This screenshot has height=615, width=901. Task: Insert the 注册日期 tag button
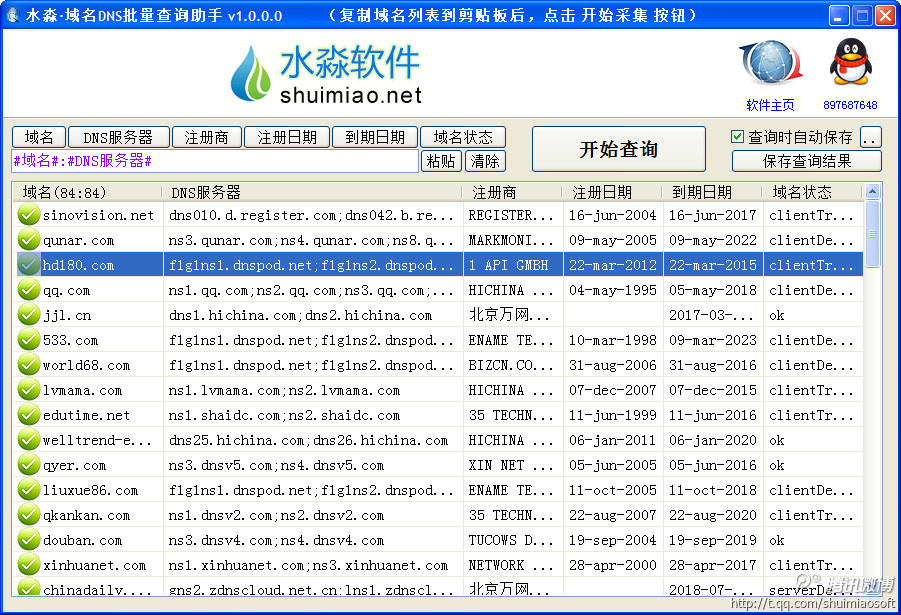(287, 137)
